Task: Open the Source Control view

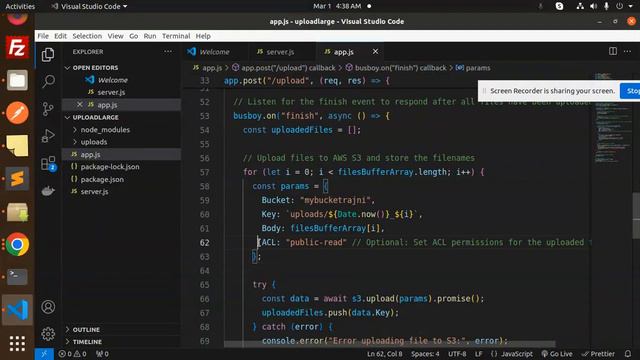Action: (48, 109)
